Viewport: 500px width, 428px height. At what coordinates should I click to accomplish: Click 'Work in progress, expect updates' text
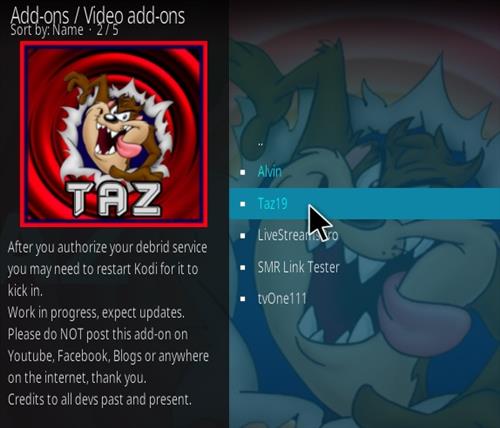(96, 313)
